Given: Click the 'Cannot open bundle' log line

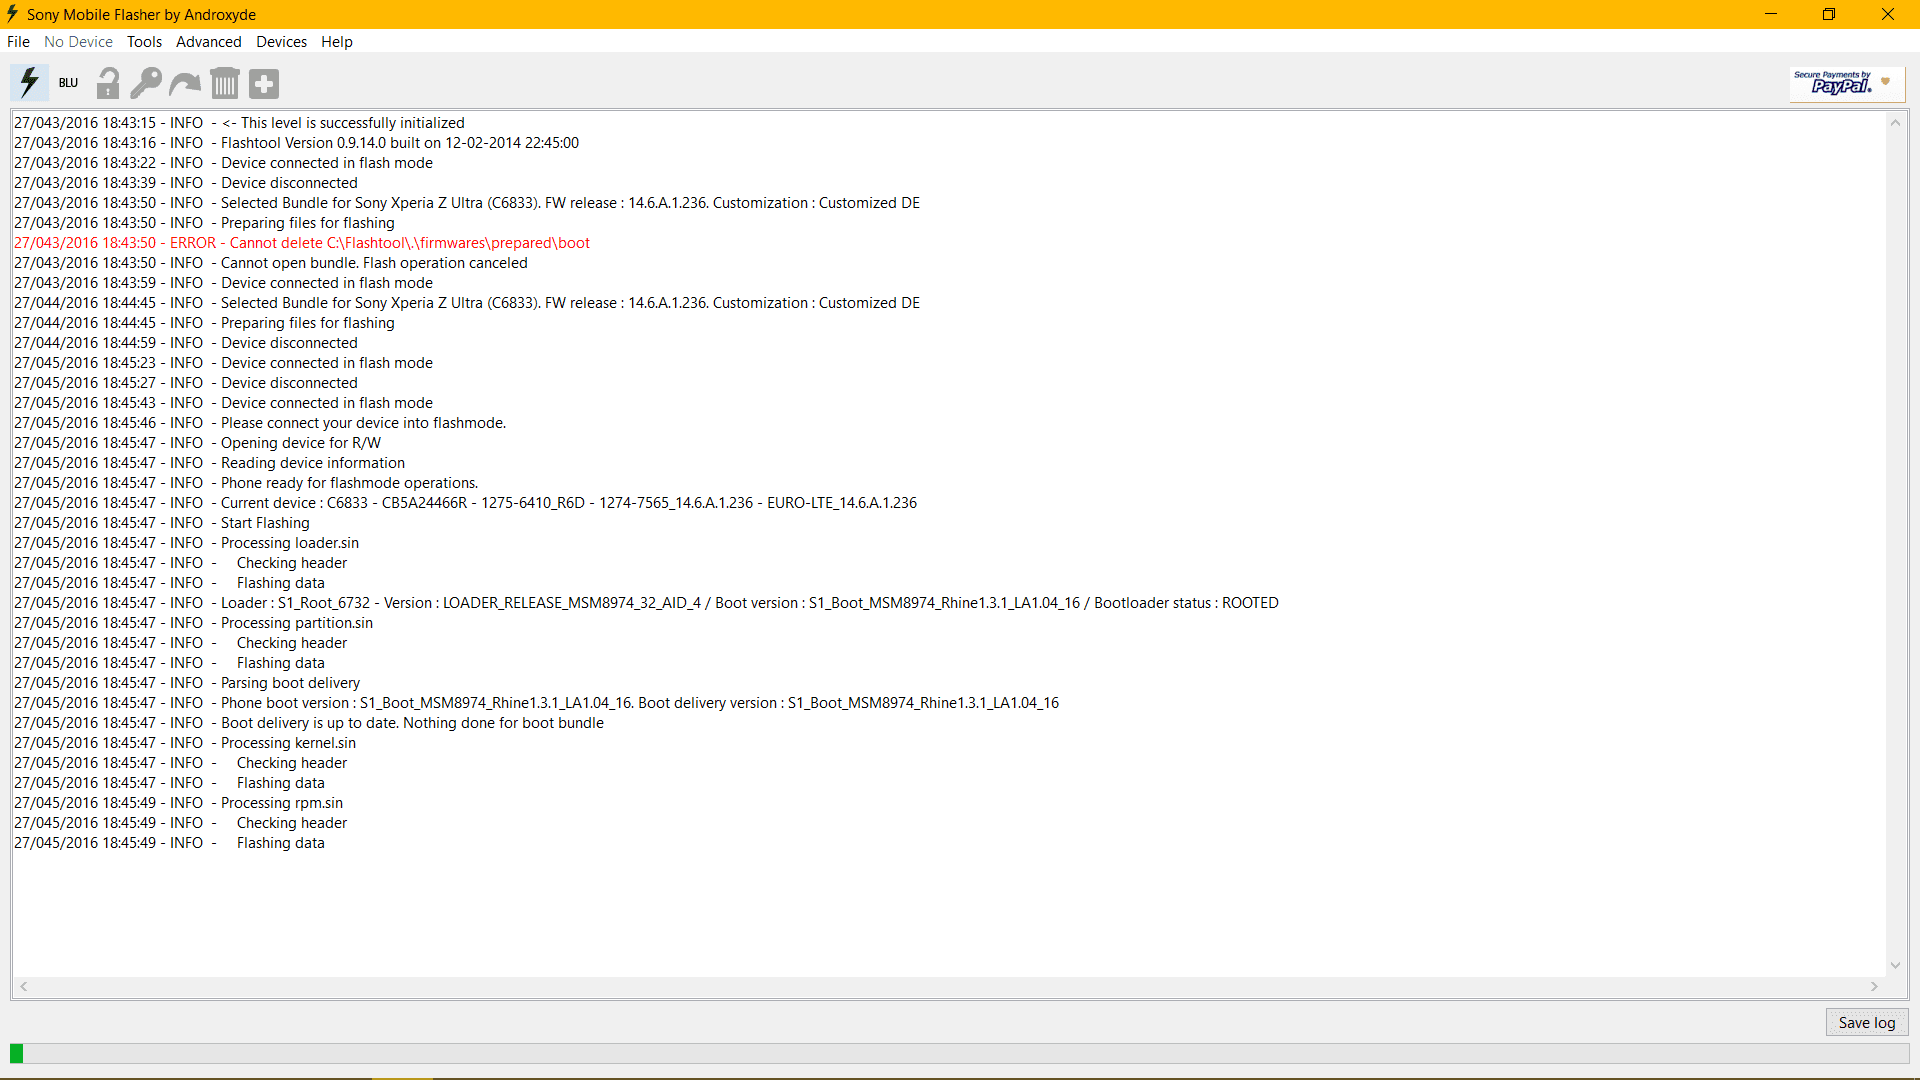Looking at the screenshot, I should [x=271, y=263].
